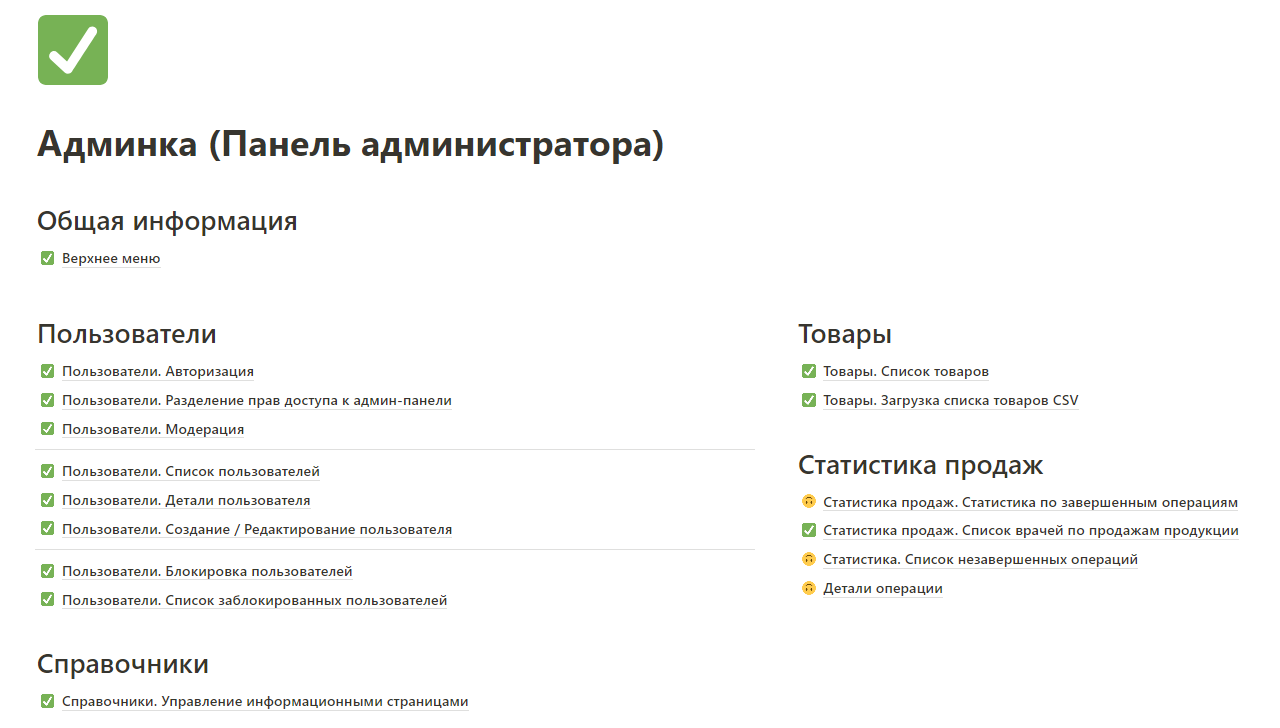1280x728 pixels.
Task: Click yellow face emoji beside Статистика по завершенным операциям
Action: 809,502
